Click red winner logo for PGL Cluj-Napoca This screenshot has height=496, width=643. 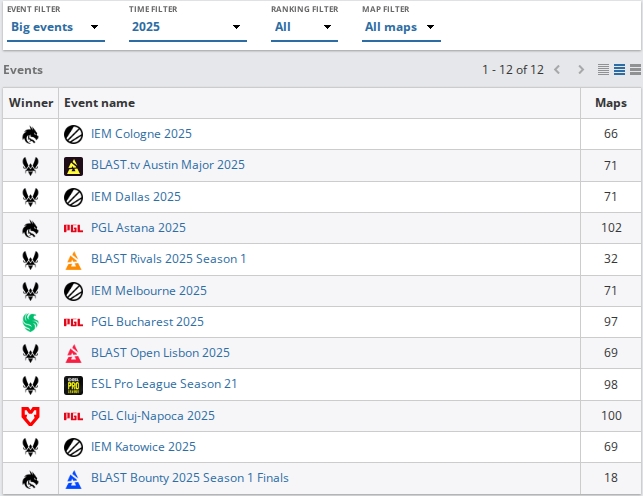30,416
